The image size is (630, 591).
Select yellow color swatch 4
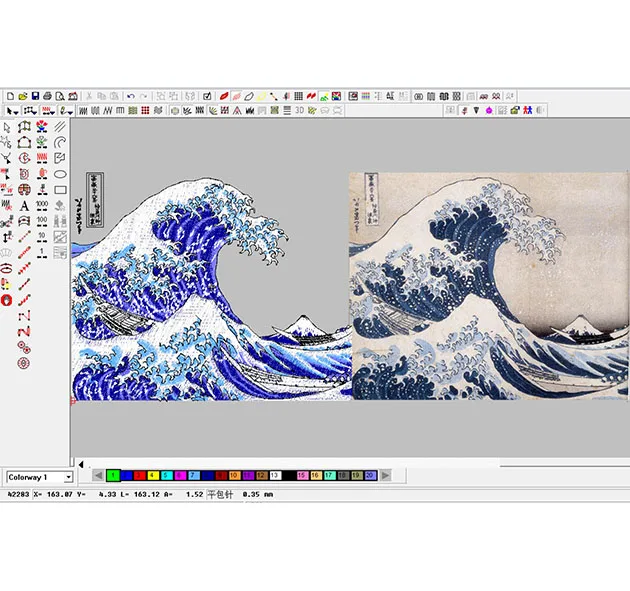point(153,476)
